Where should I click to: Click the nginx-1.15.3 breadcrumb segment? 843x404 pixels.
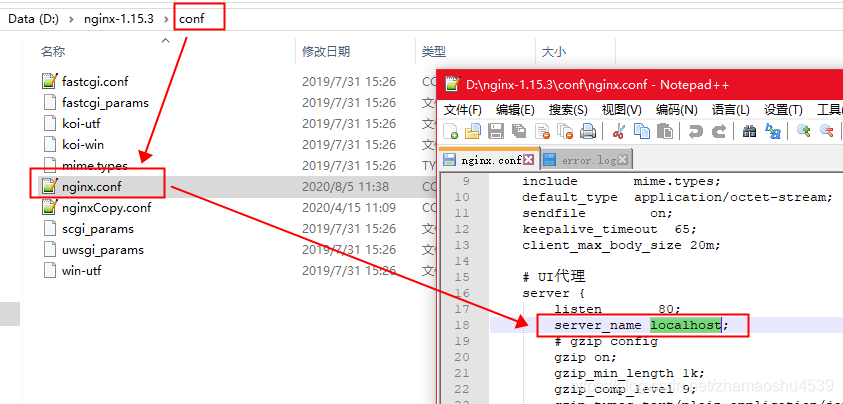coord(119,19)
